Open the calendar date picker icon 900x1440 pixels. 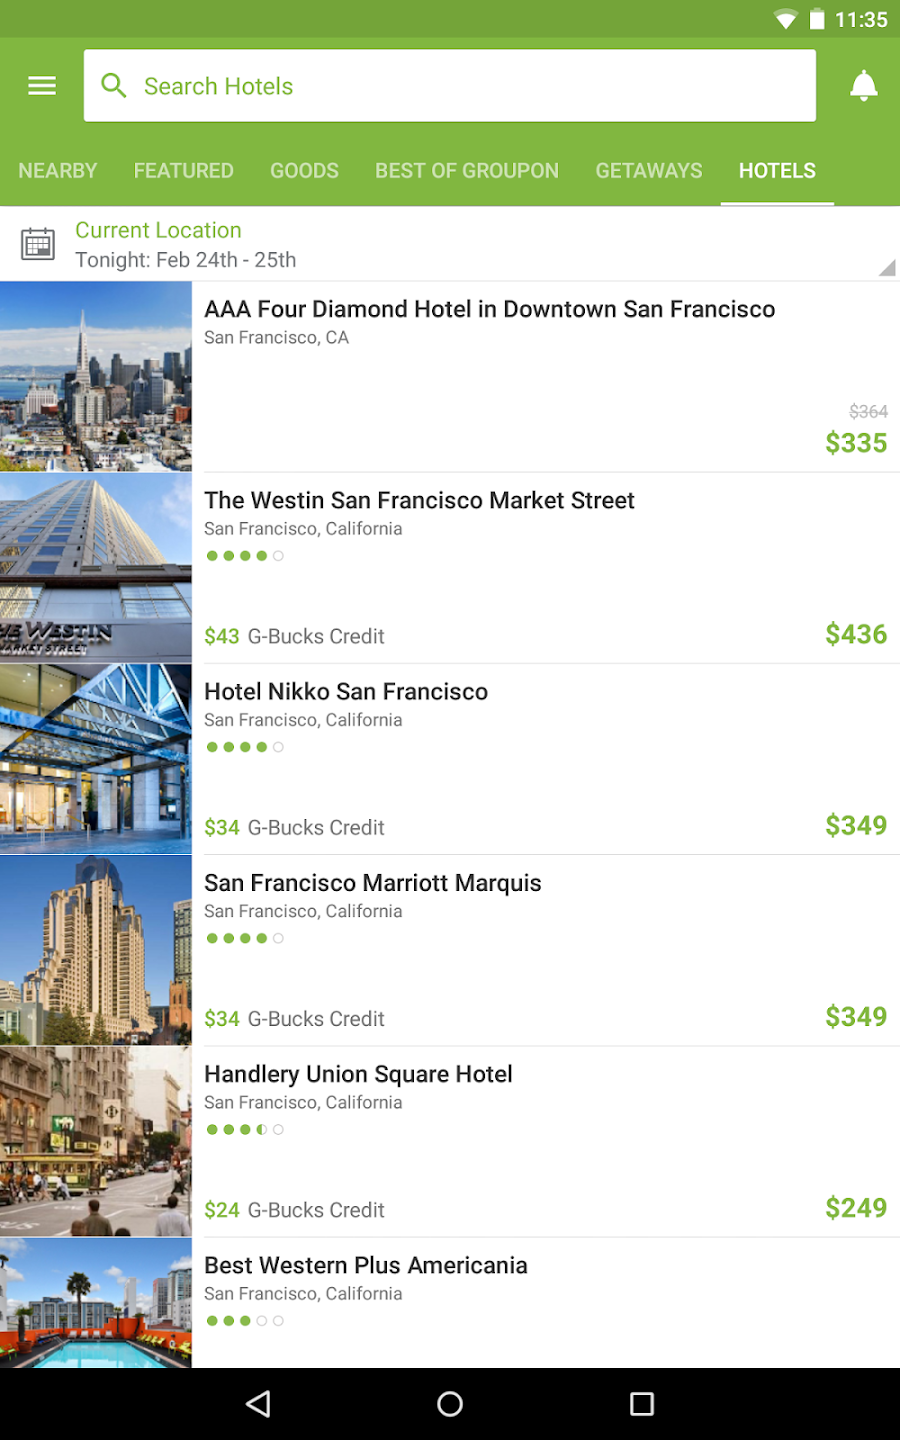click(38, 244)
